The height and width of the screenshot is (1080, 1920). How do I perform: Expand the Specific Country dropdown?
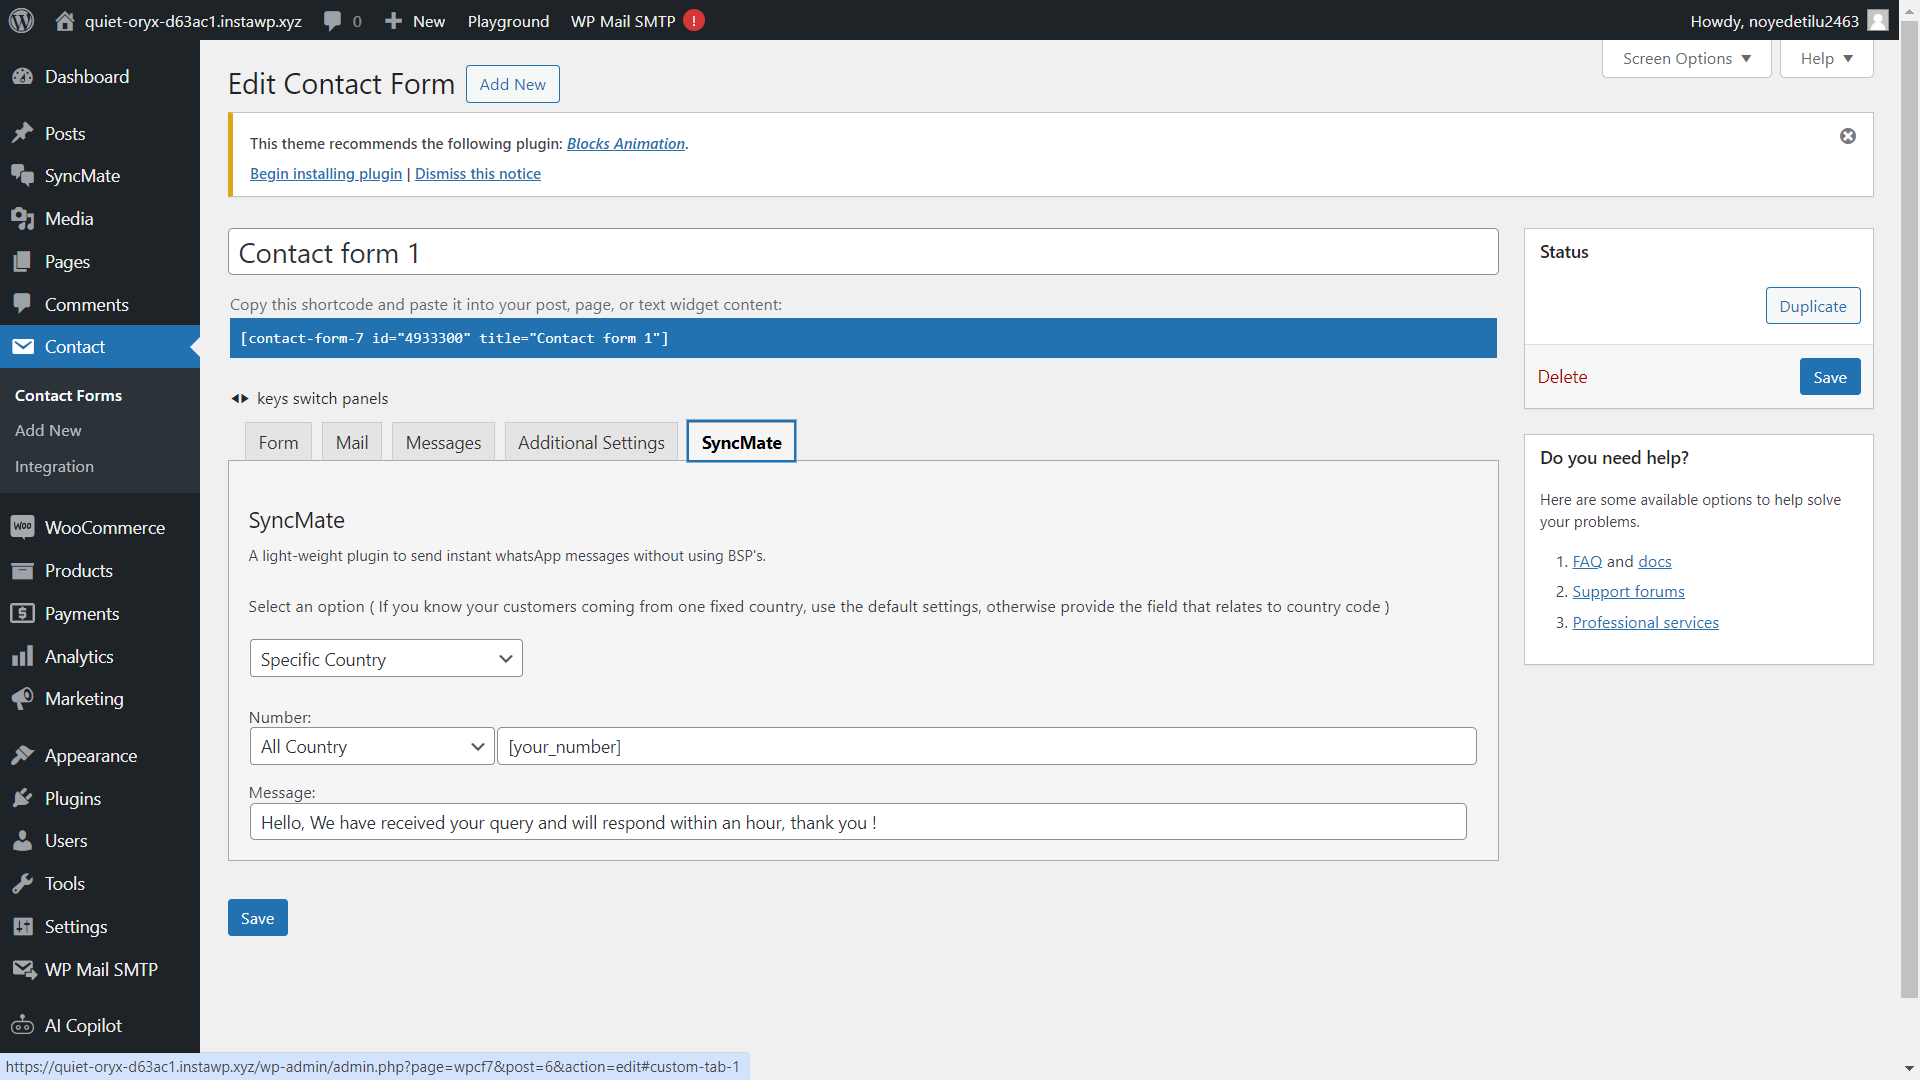[x=386, y=659]
